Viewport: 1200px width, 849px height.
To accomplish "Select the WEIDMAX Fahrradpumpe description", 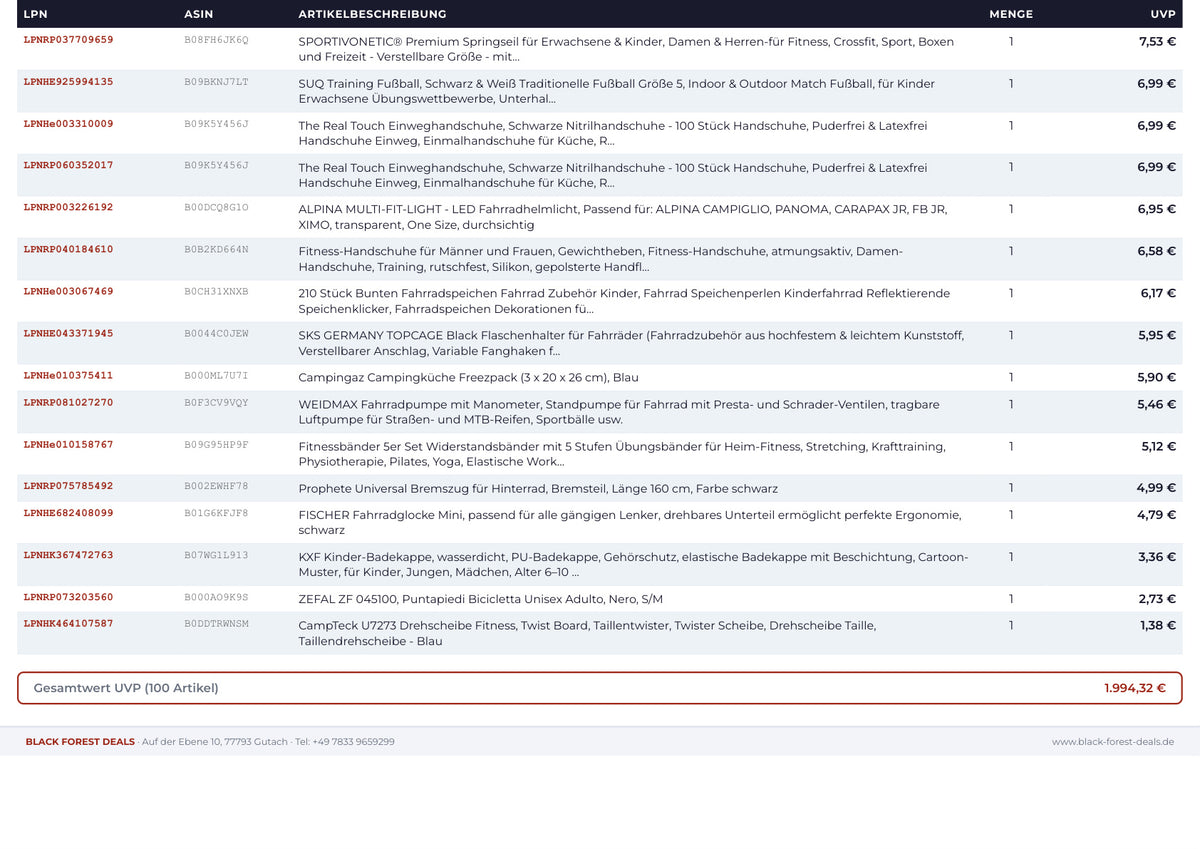I will 619,412.
